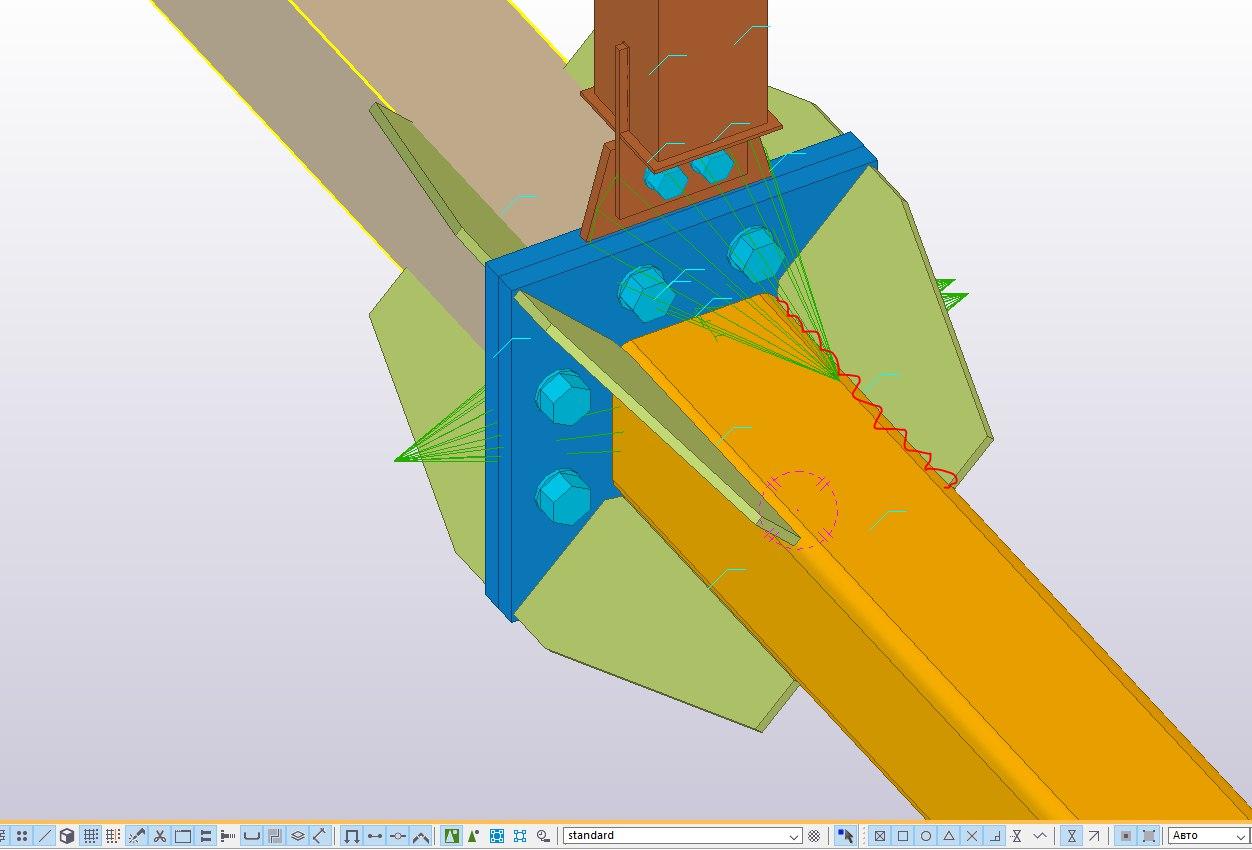This screenshot has width=1252, height=850.
Task: Toggle the select bolt groups icon
Action: click(x=205, y=836)
